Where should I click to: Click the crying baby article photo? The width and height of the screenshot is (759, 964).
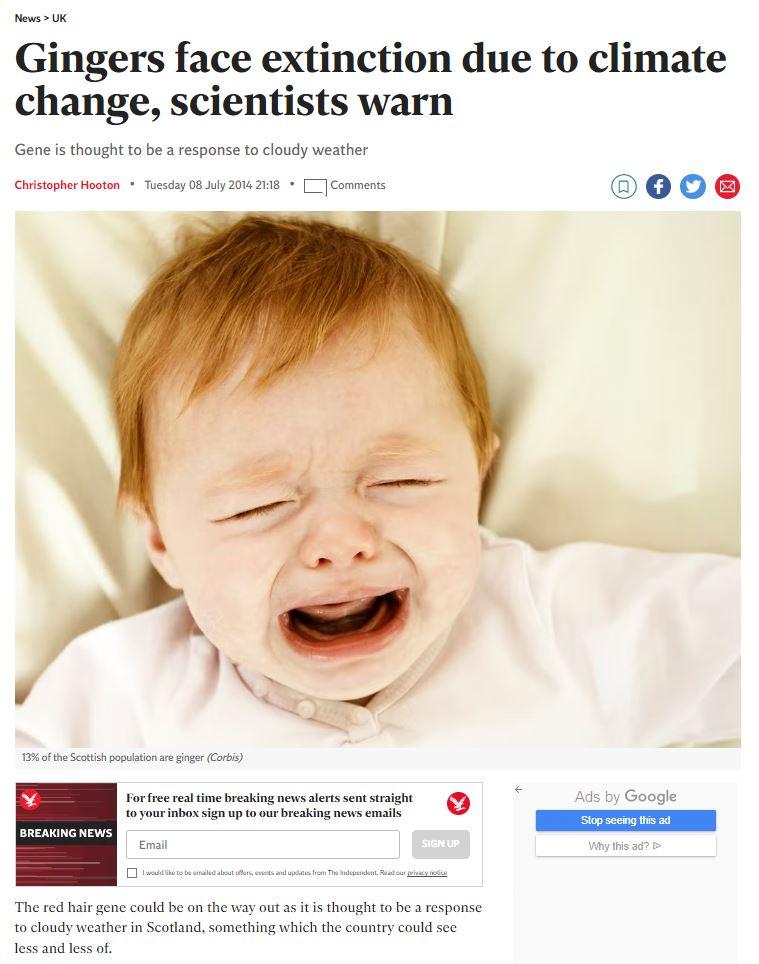point(377,480)
